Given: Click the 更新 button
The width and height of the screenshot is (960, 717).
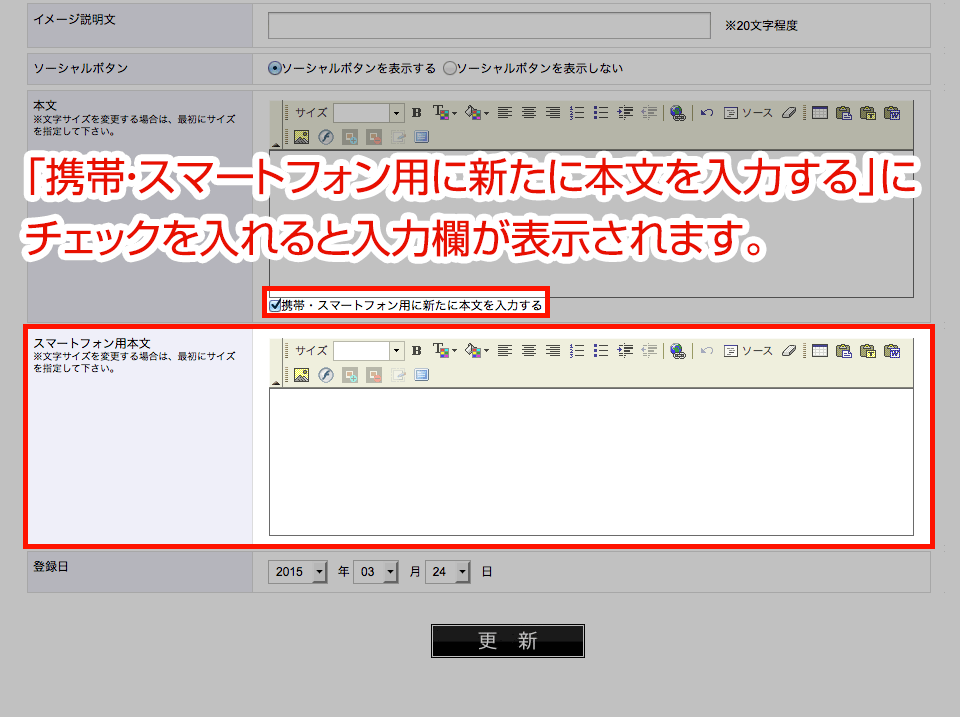Looking at the screenshot, I should 508,640.
